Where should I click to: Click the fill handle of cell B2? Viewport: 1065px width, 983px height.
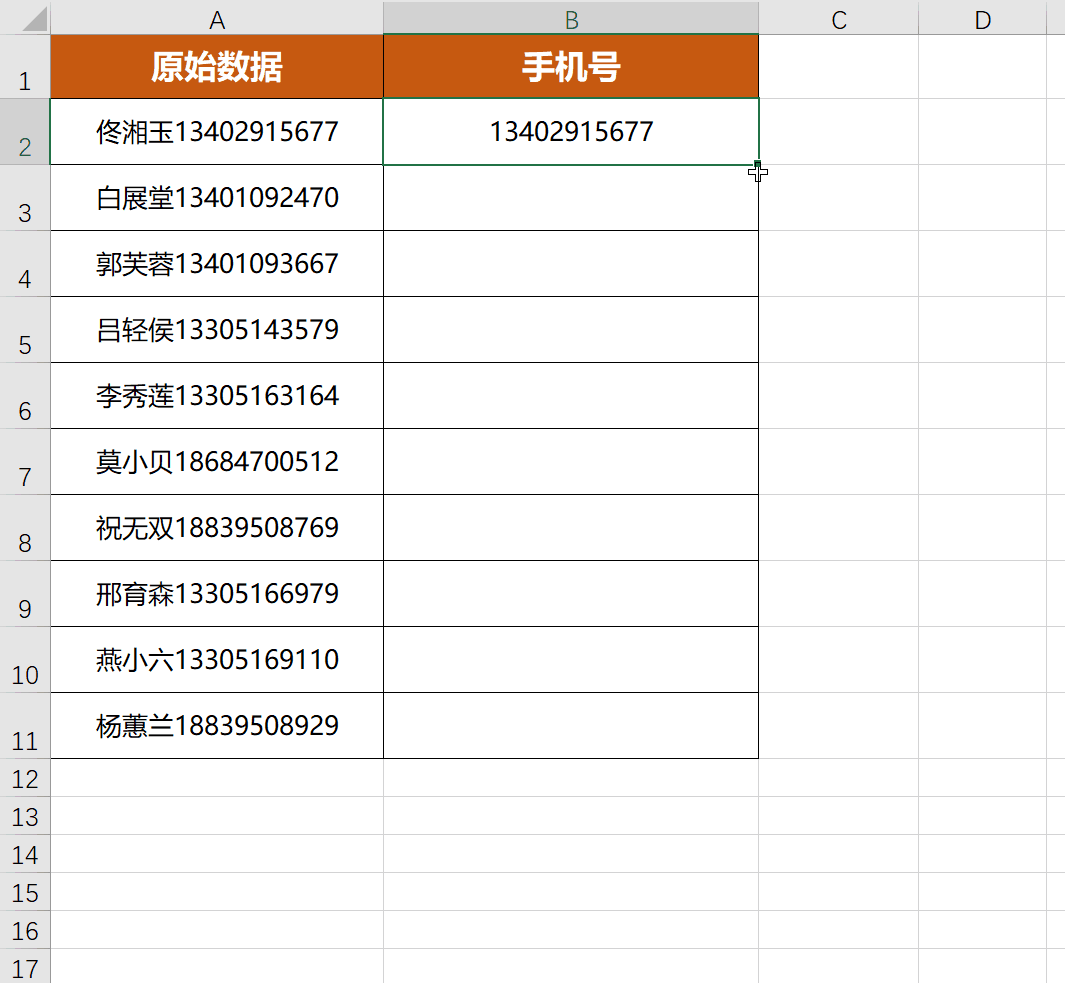click(757, 162)
